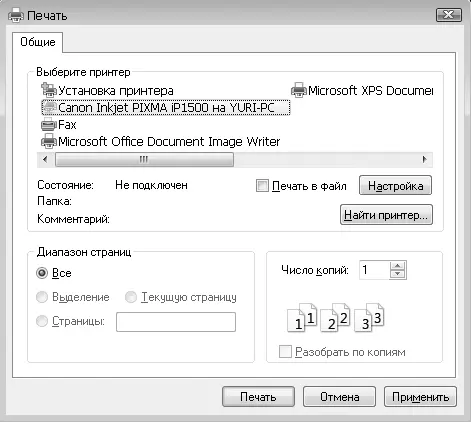Click right arrow of printer list scrollbar
The width and height of the screenshot is (471, 422).
(x=424, y=159)
